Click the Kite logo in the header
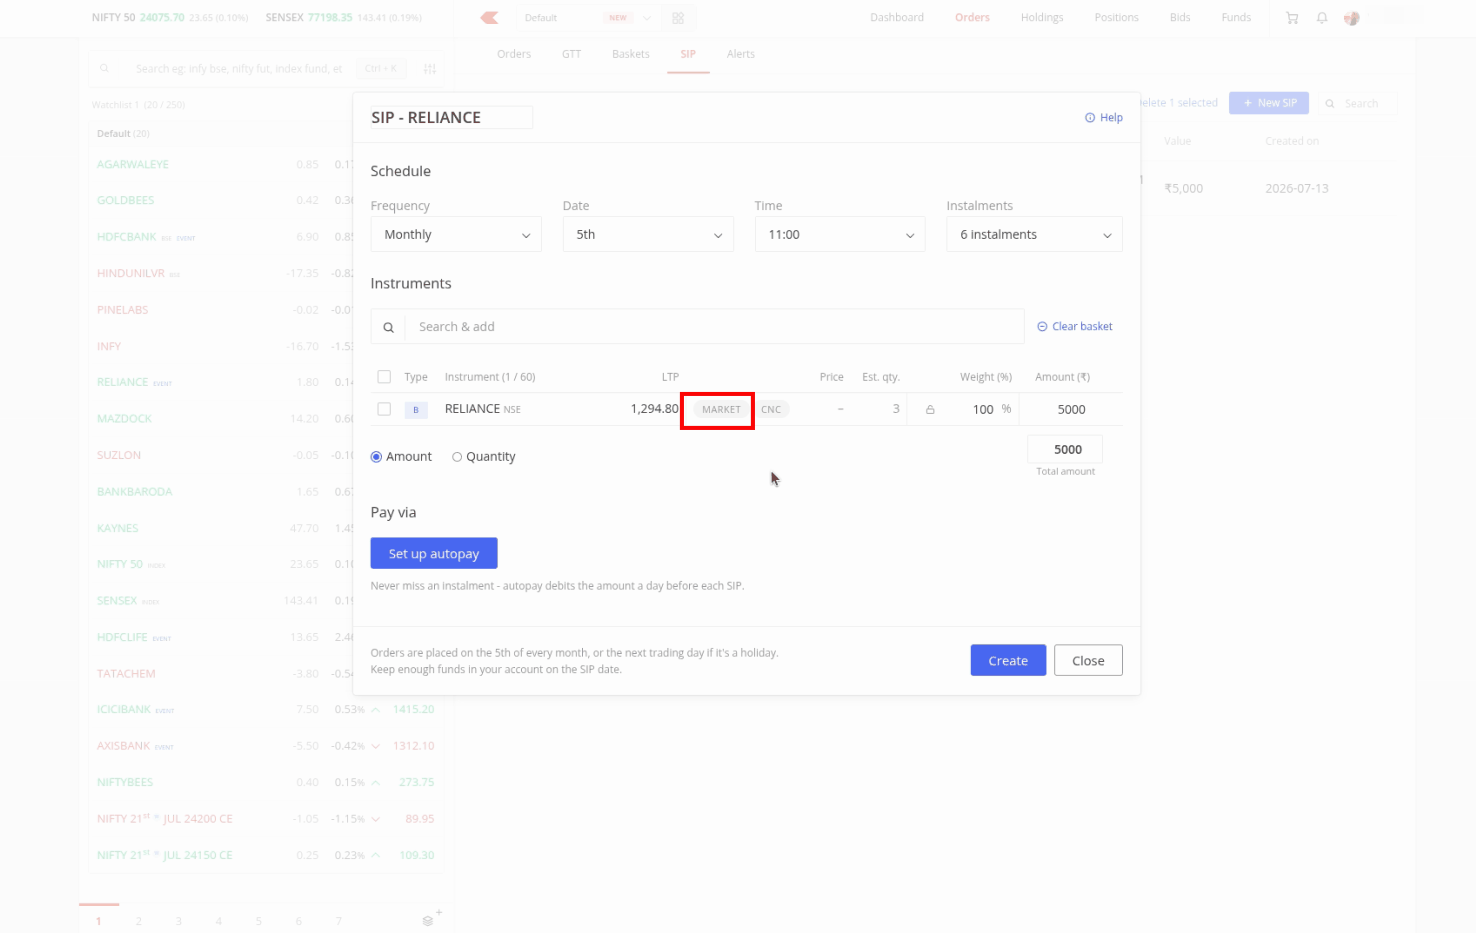Screen dimensions: 1476x933 click(x=489, y=18)
